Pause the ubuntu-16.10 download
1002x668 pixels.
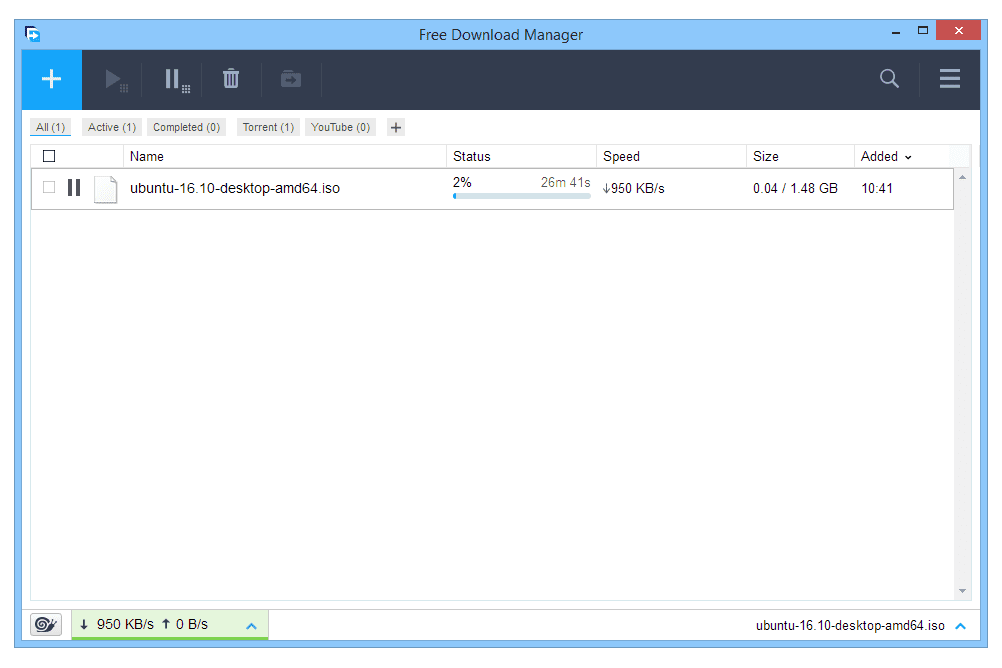pyautogui.click(x=74, y=188)
